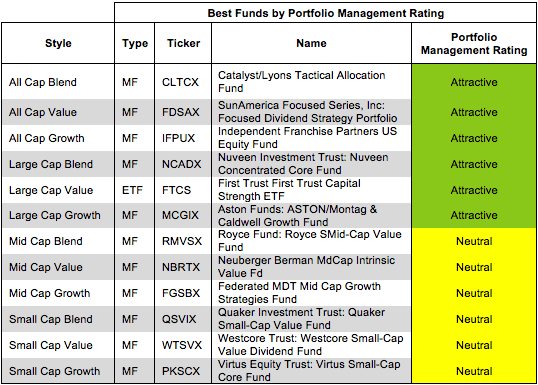The height and width of the screenshot is (385, 538).
Task: Click the yellow Neutral rating for RMVSX
Action: click(474, 241)
